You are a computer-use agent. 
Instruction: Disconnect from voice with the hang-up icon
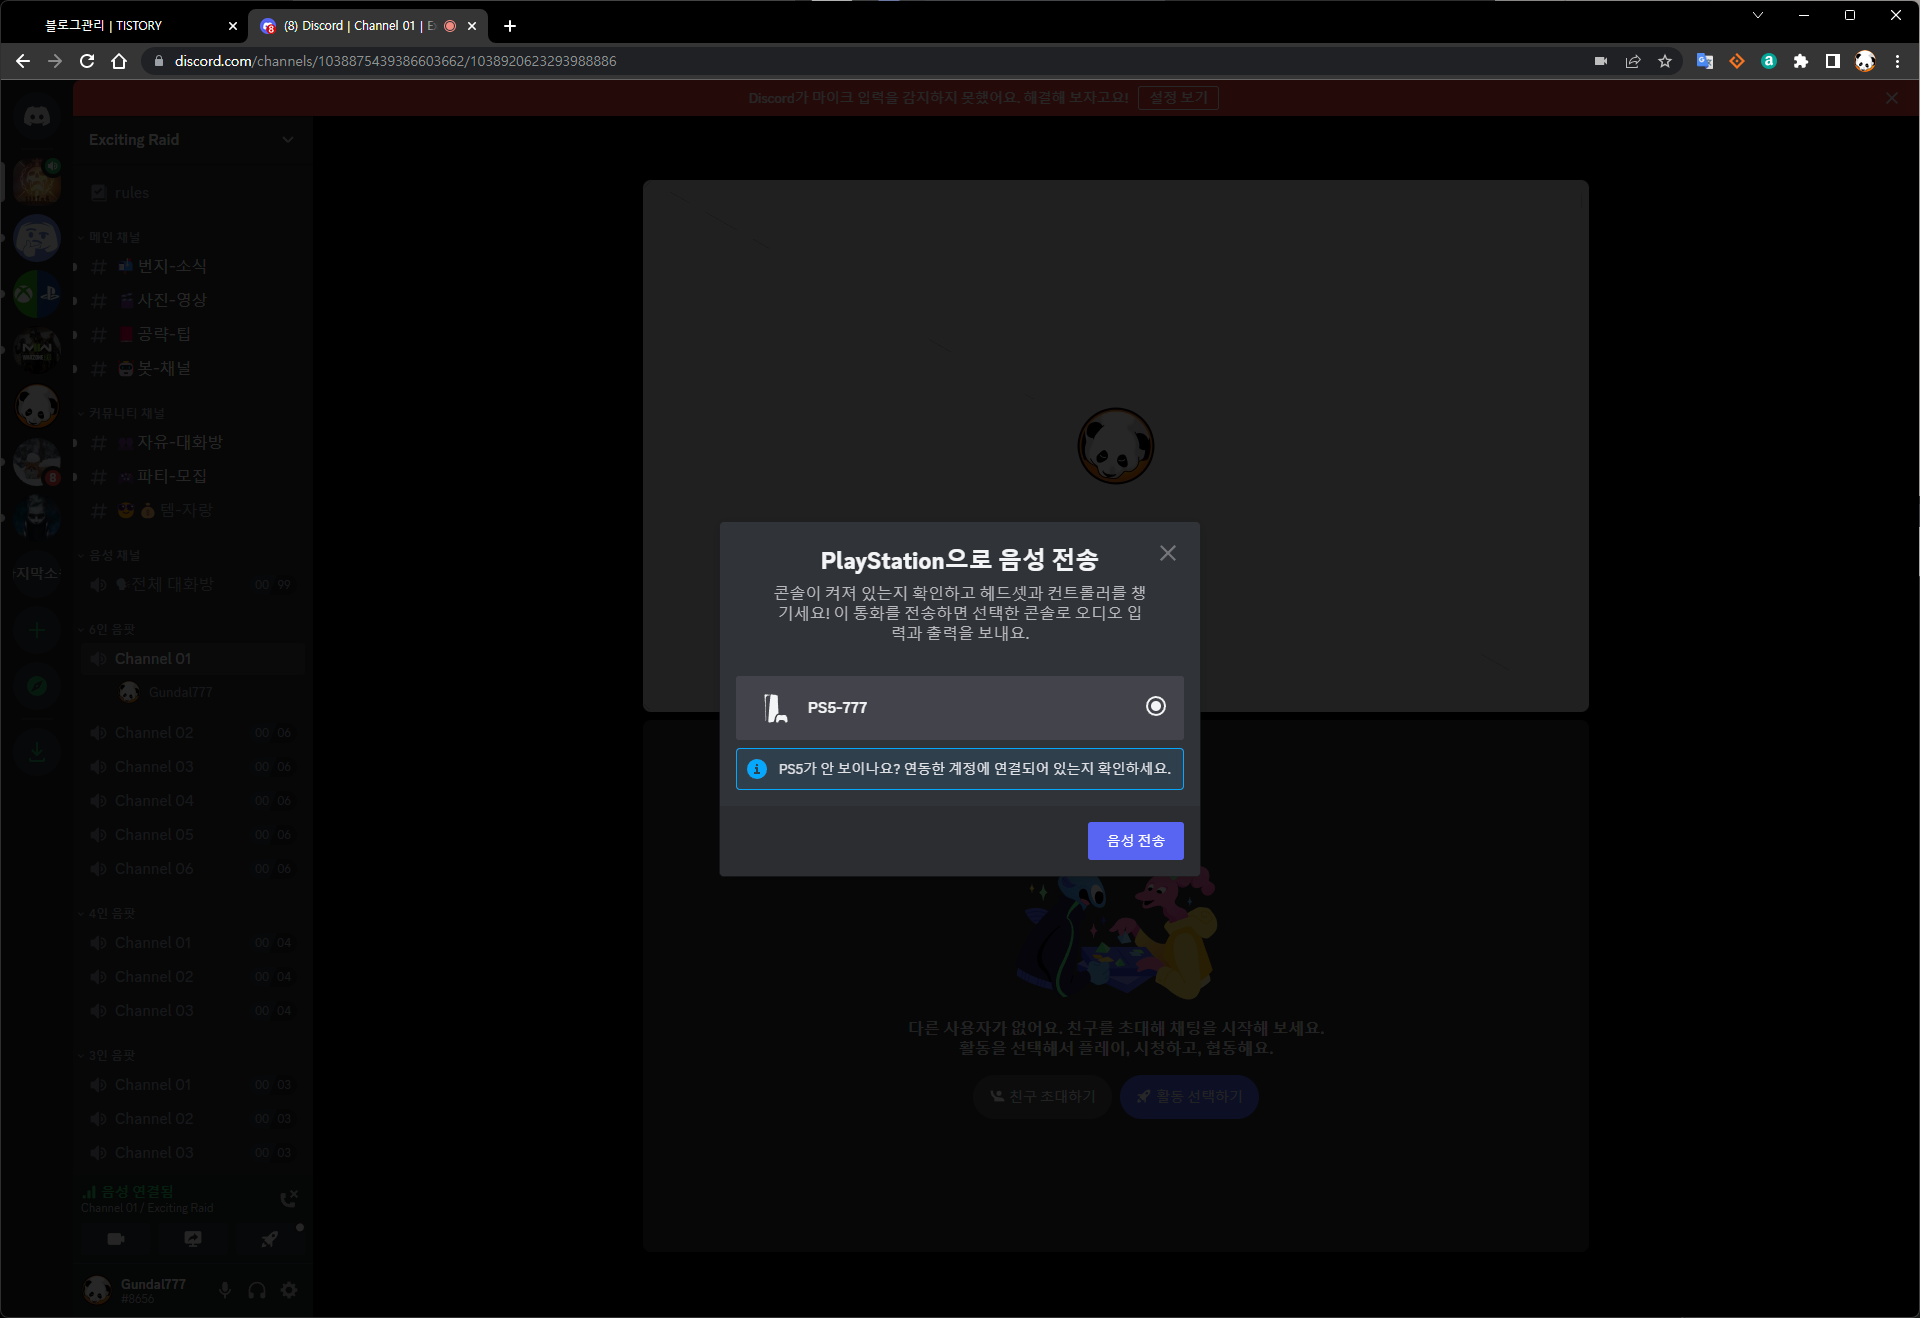pyautogui.click(x=289, y=1198)
